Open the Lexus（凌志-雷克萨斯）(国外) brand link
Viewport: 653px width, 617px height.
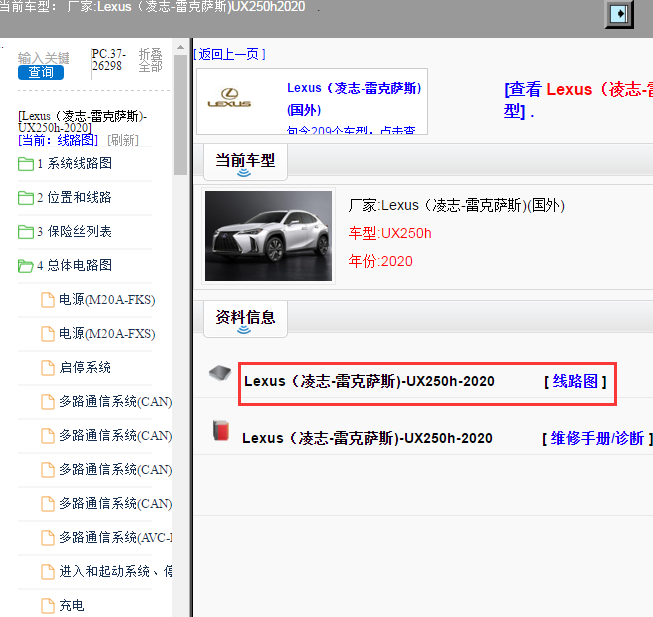pos(354,99)
